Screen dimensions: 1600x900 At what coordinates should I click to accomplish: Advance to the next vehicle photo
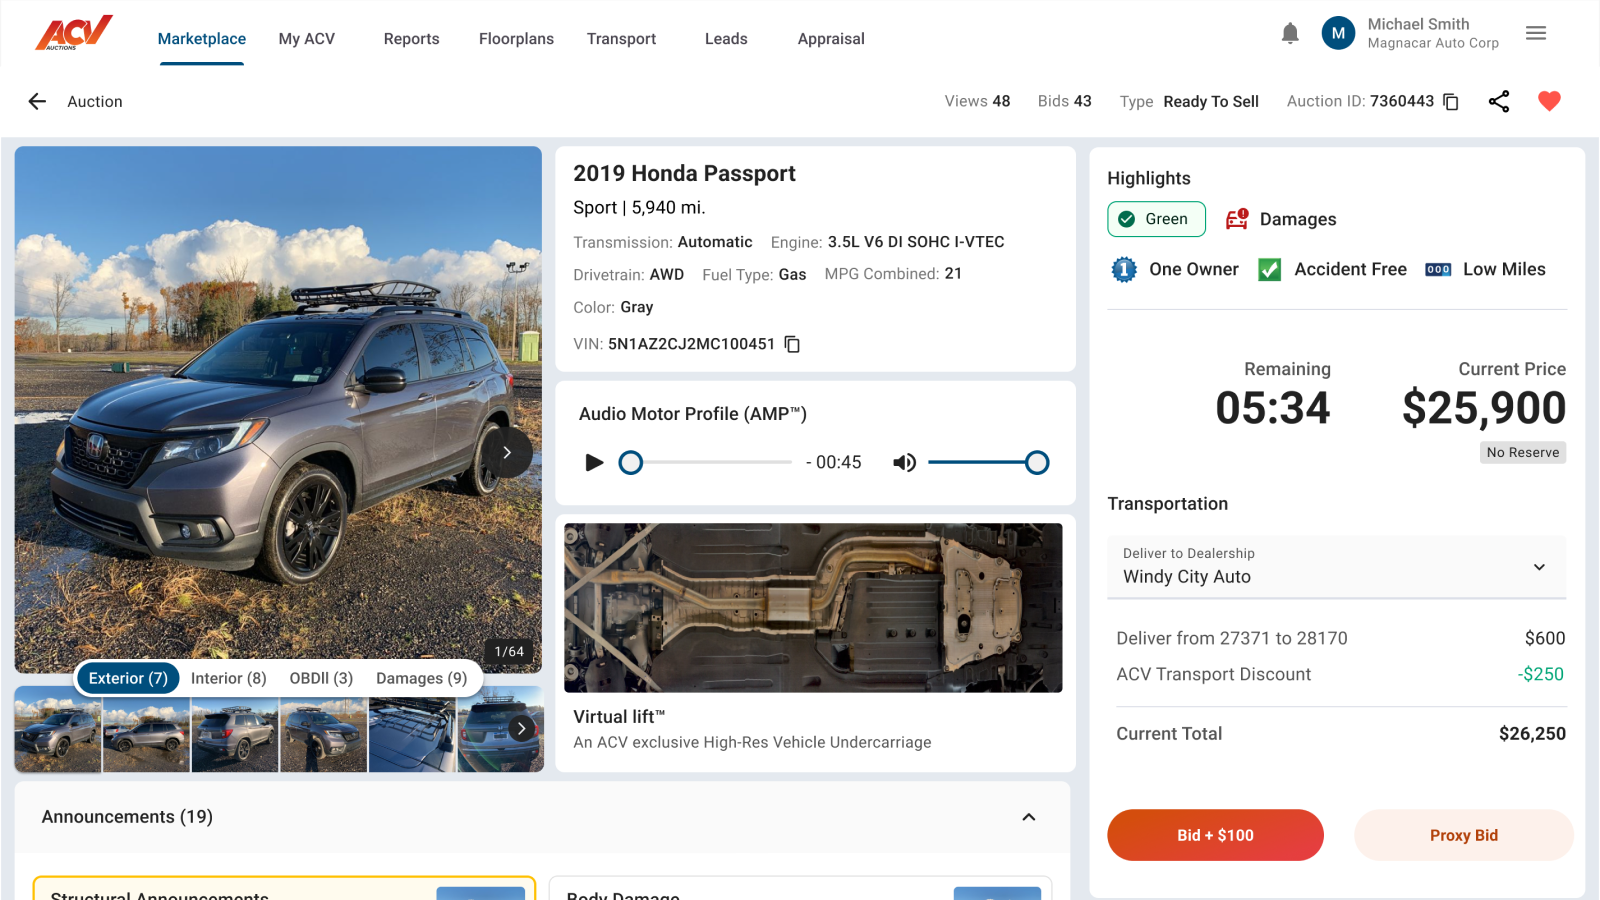[509, 452]
